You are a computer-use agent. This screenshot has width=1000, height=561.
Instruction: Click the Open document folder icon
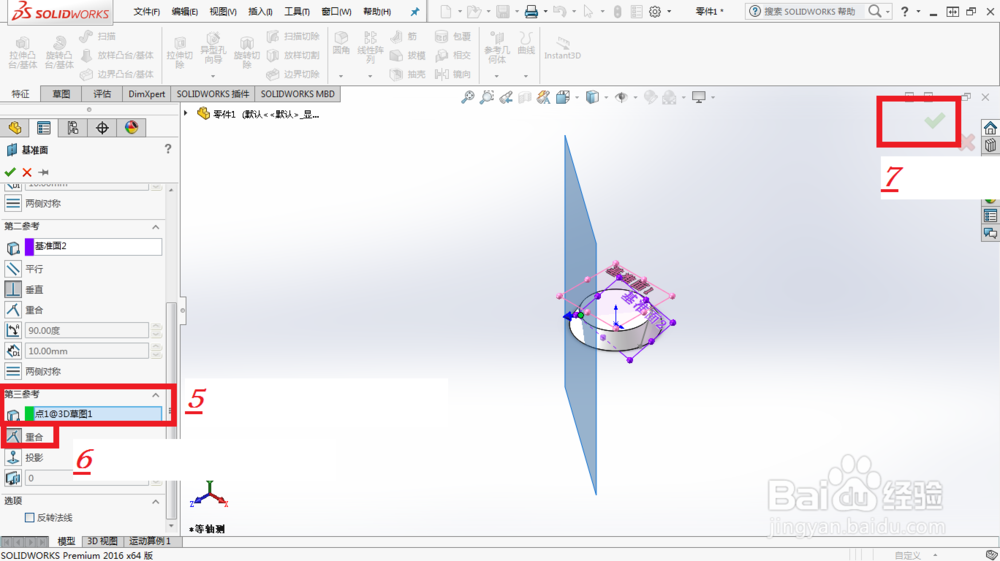(473, 11)
